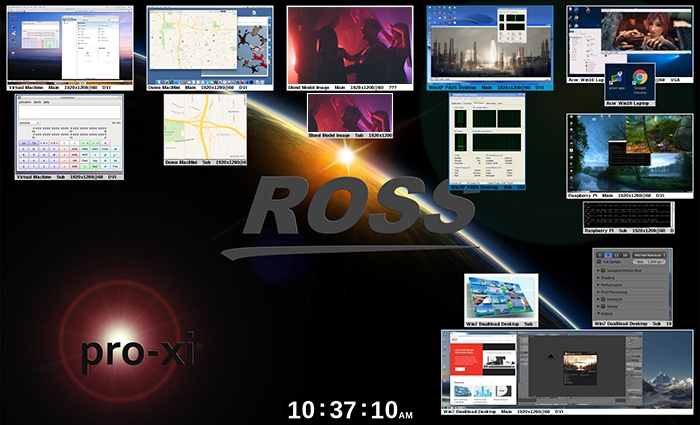Select anti-aliasing sample value 8
This screenshot has height=425, width=700.
point(608,255)
